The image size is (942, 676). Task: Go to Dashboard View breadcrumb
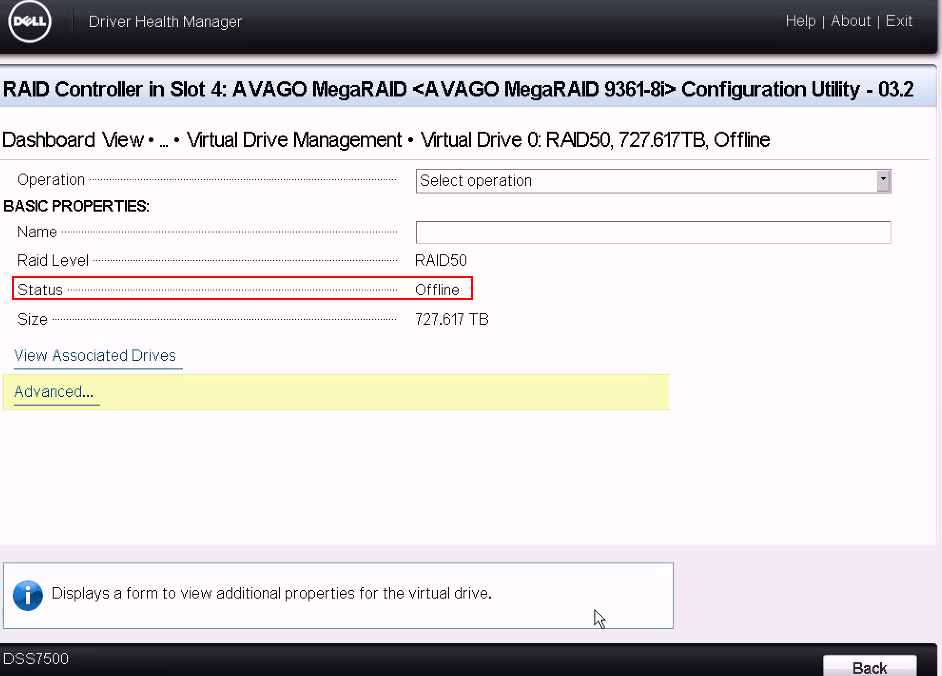(73, 140)
